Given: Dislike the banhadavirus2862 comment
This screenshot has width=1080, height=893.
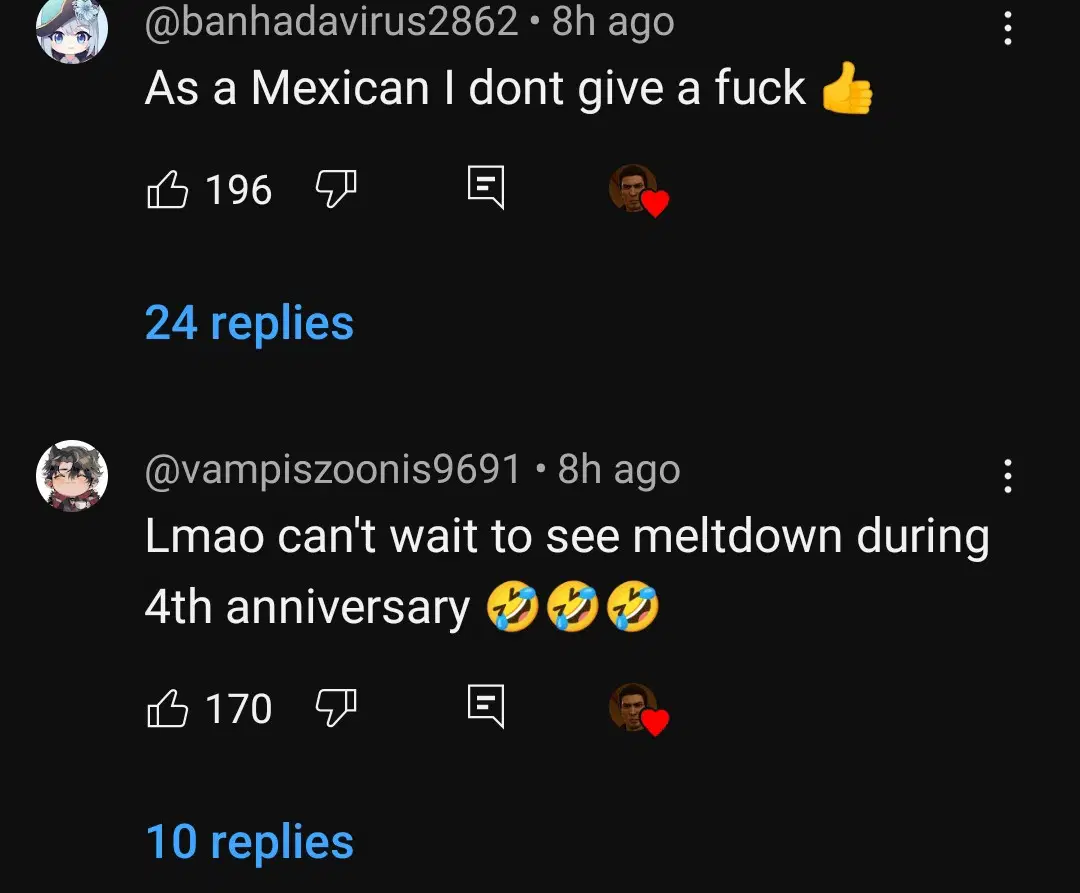Looking at the screenshot, I should coord(336,189).
